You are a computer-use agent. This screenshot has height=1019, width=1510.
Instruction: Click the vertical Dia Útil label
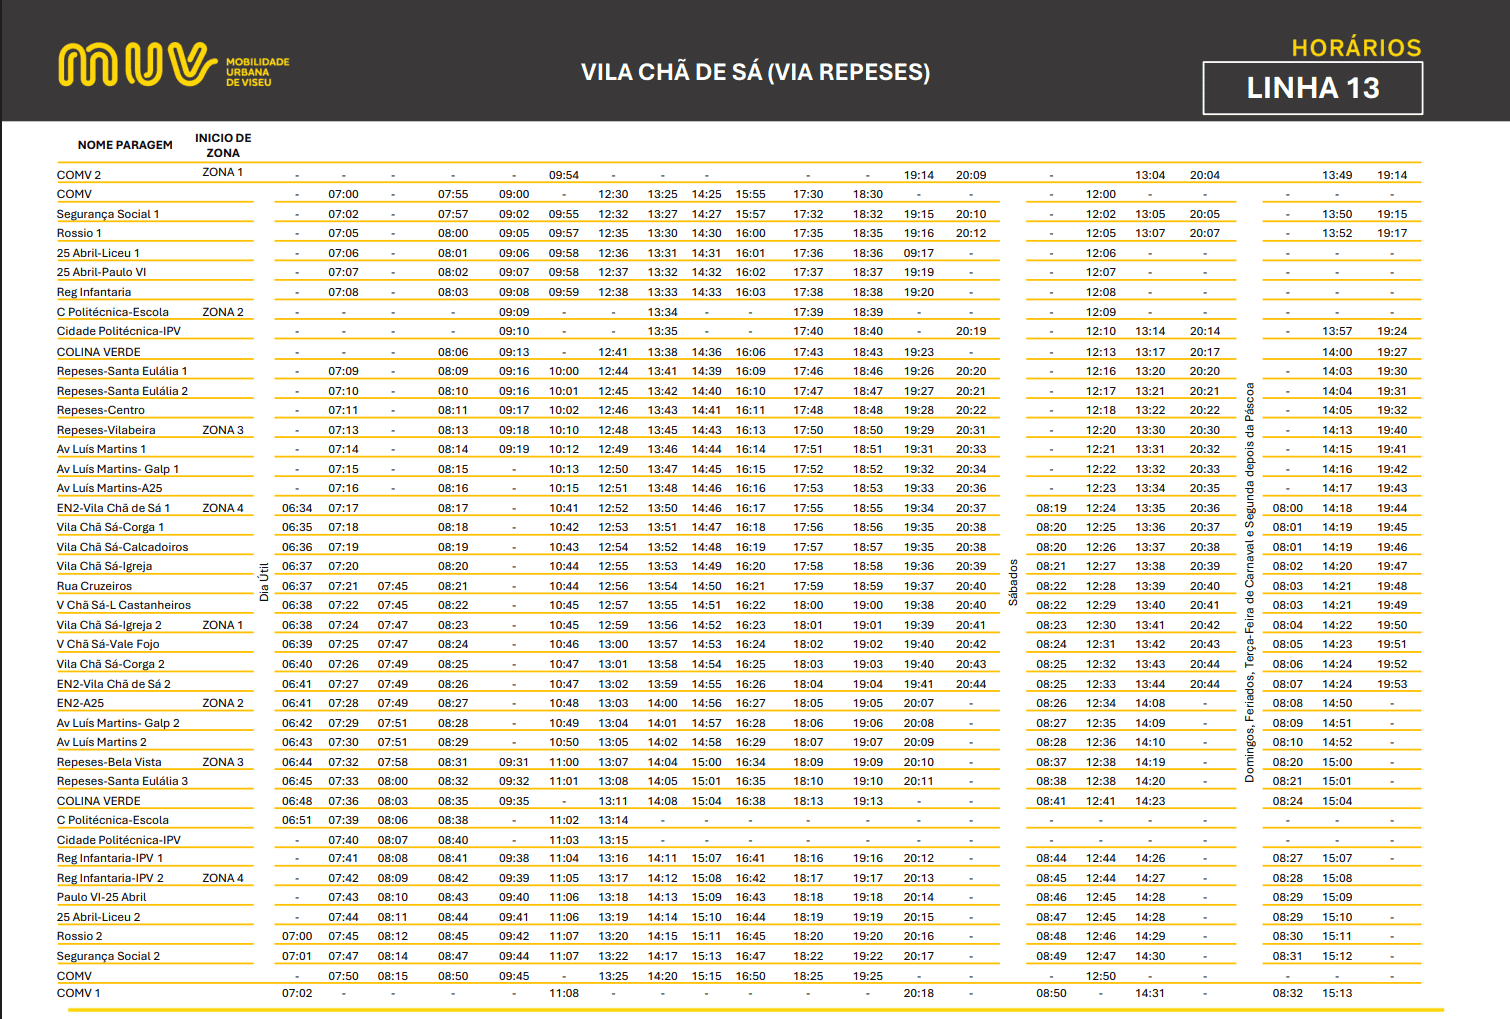[264, 582]
